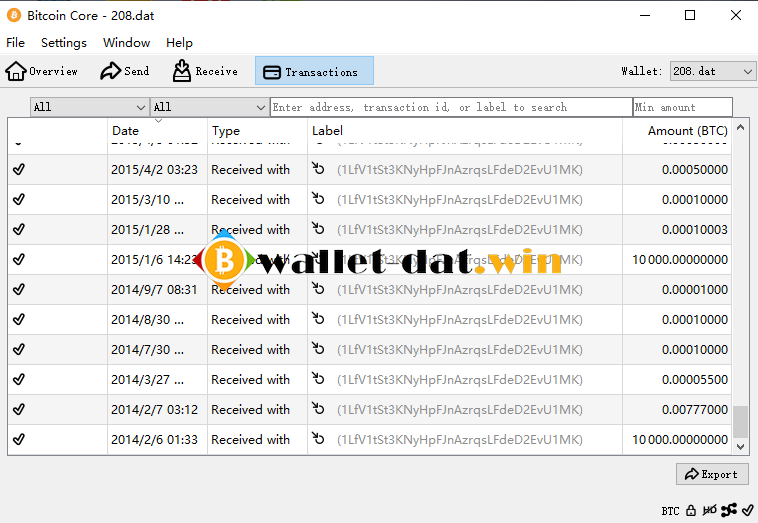Open the Receive tab

tap(205, 71)
